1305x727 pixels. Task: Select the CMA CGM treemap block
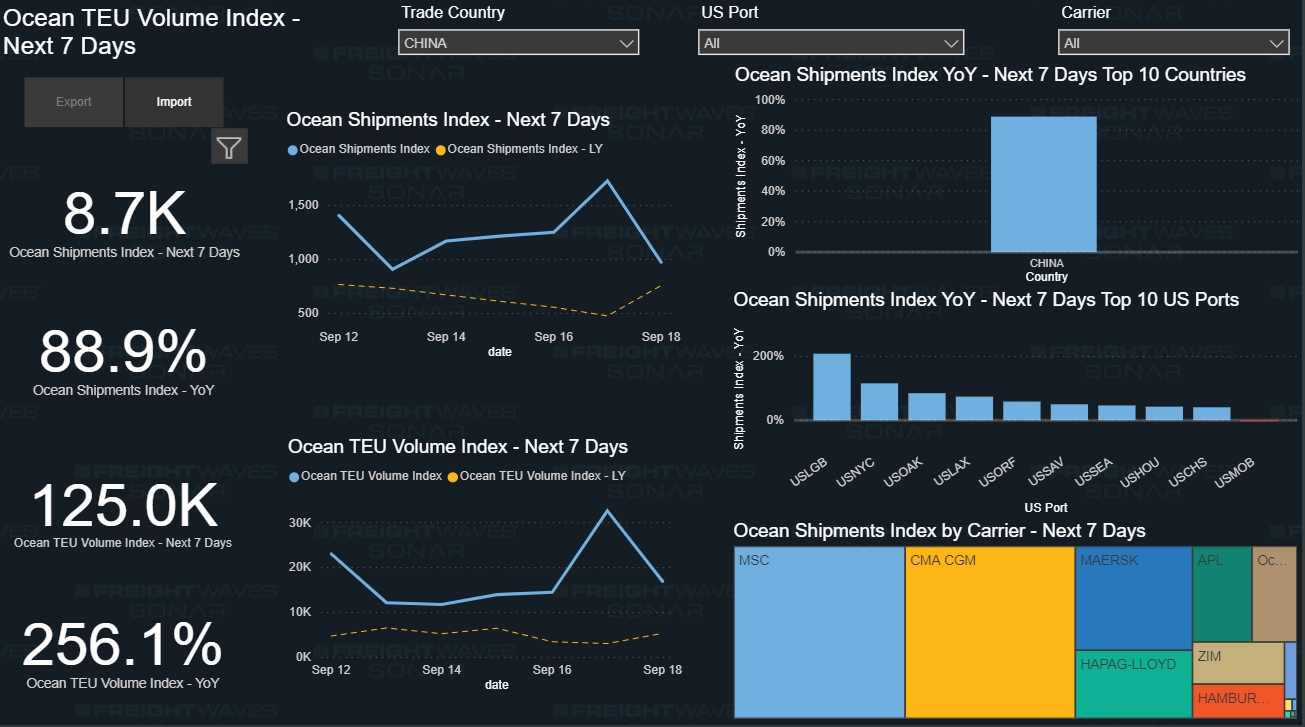coord(989,632)
